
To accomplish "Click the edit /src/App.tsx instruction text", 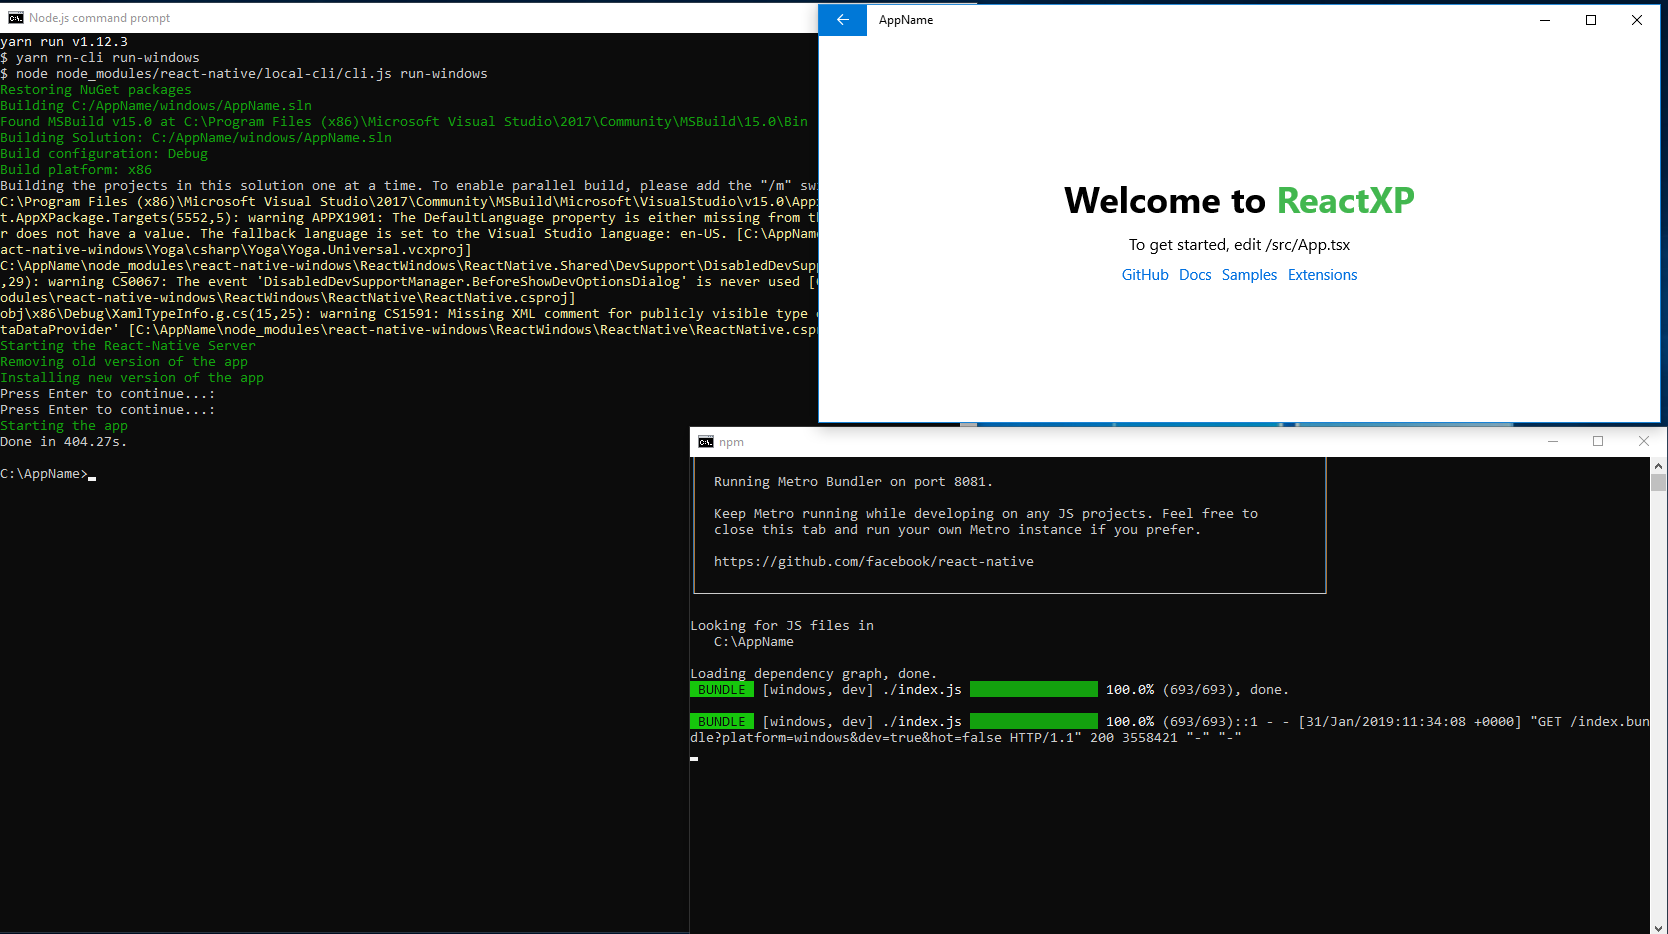I will pyautogui.click(x=1239, y=244).
